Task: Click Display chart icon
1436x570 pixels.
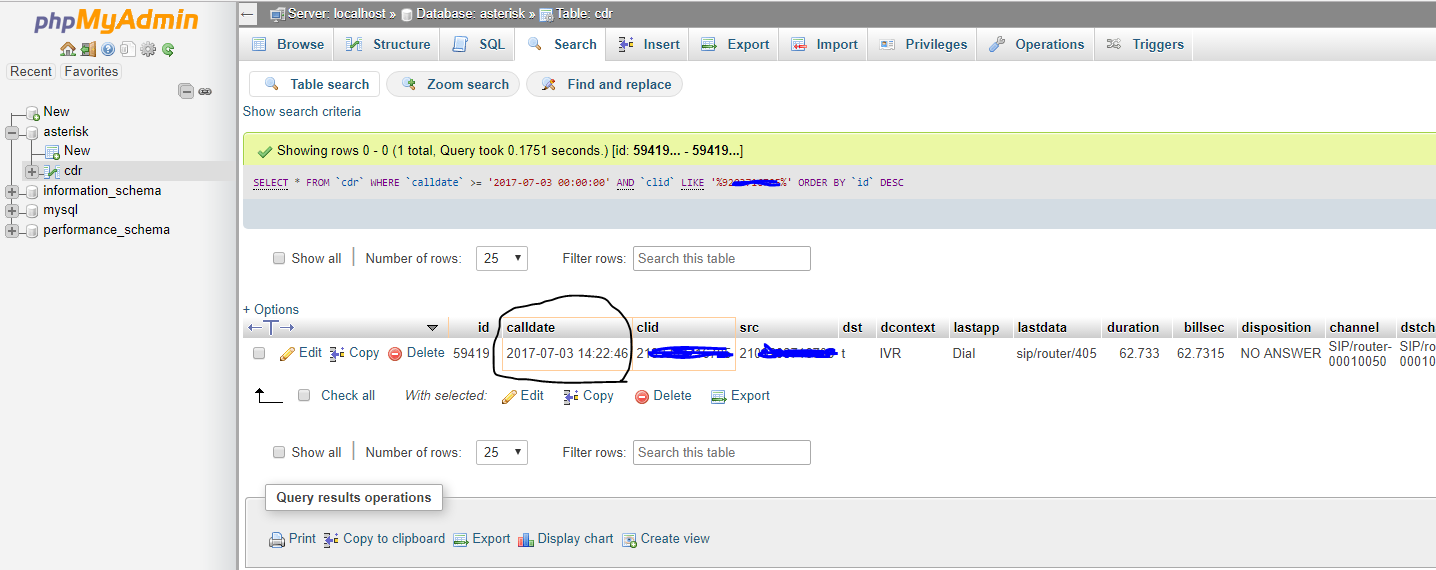Action: pos(526,540)
